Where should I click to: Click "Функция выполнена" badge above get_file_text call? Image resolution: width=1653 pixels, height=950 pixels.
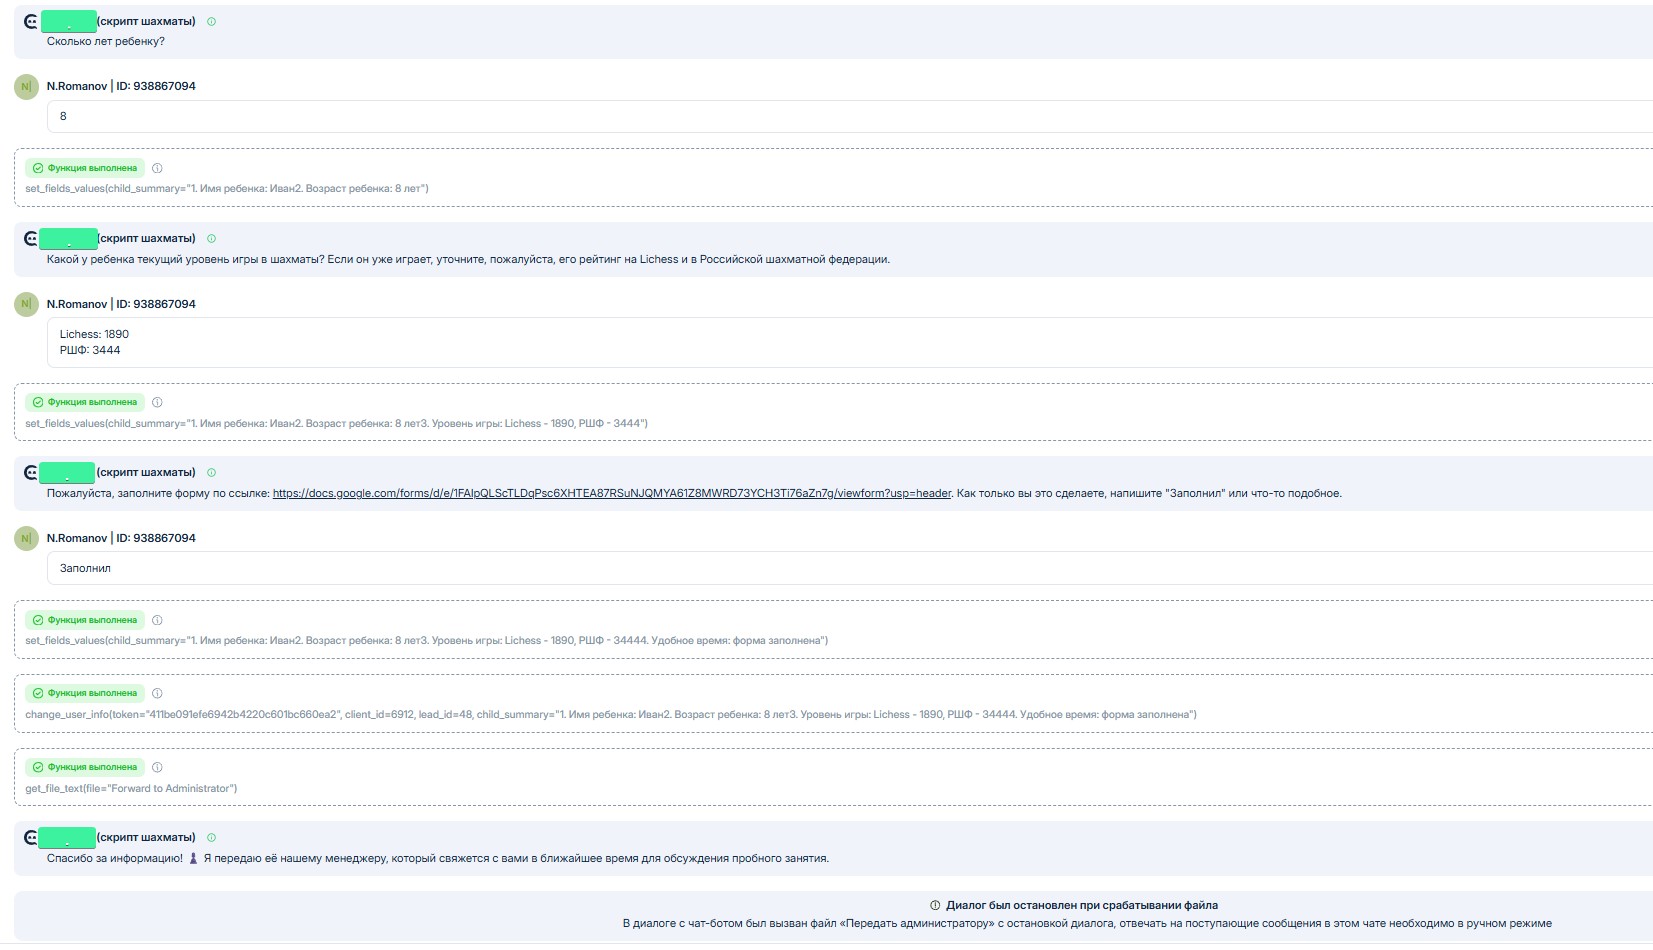coord(85,767)
